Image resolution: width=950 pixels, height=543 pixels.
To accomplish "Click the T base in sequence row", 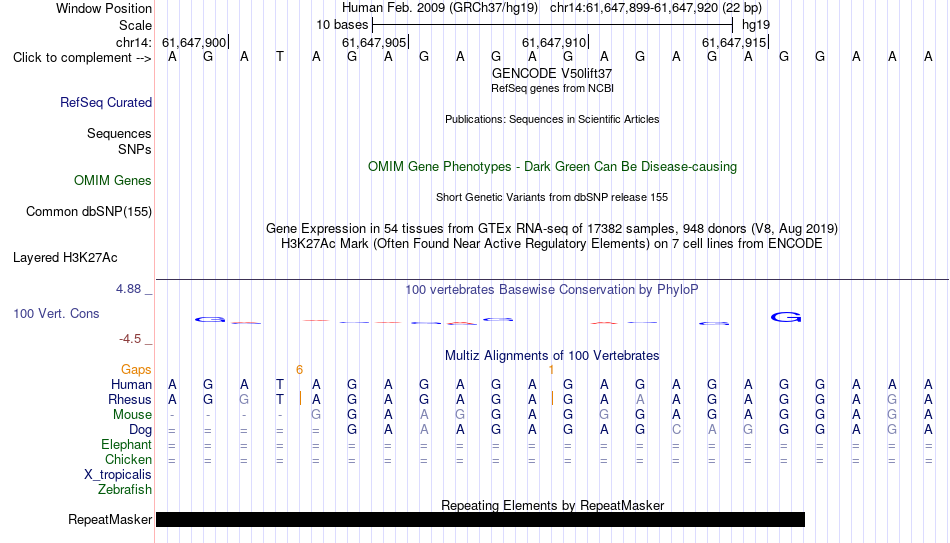I will [x=280, y=57].
